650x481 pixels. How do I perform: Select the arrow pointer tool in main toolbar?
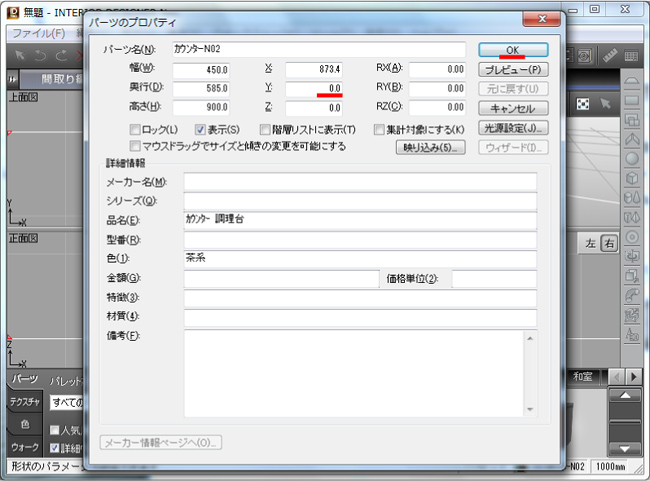tap(19, 54)
